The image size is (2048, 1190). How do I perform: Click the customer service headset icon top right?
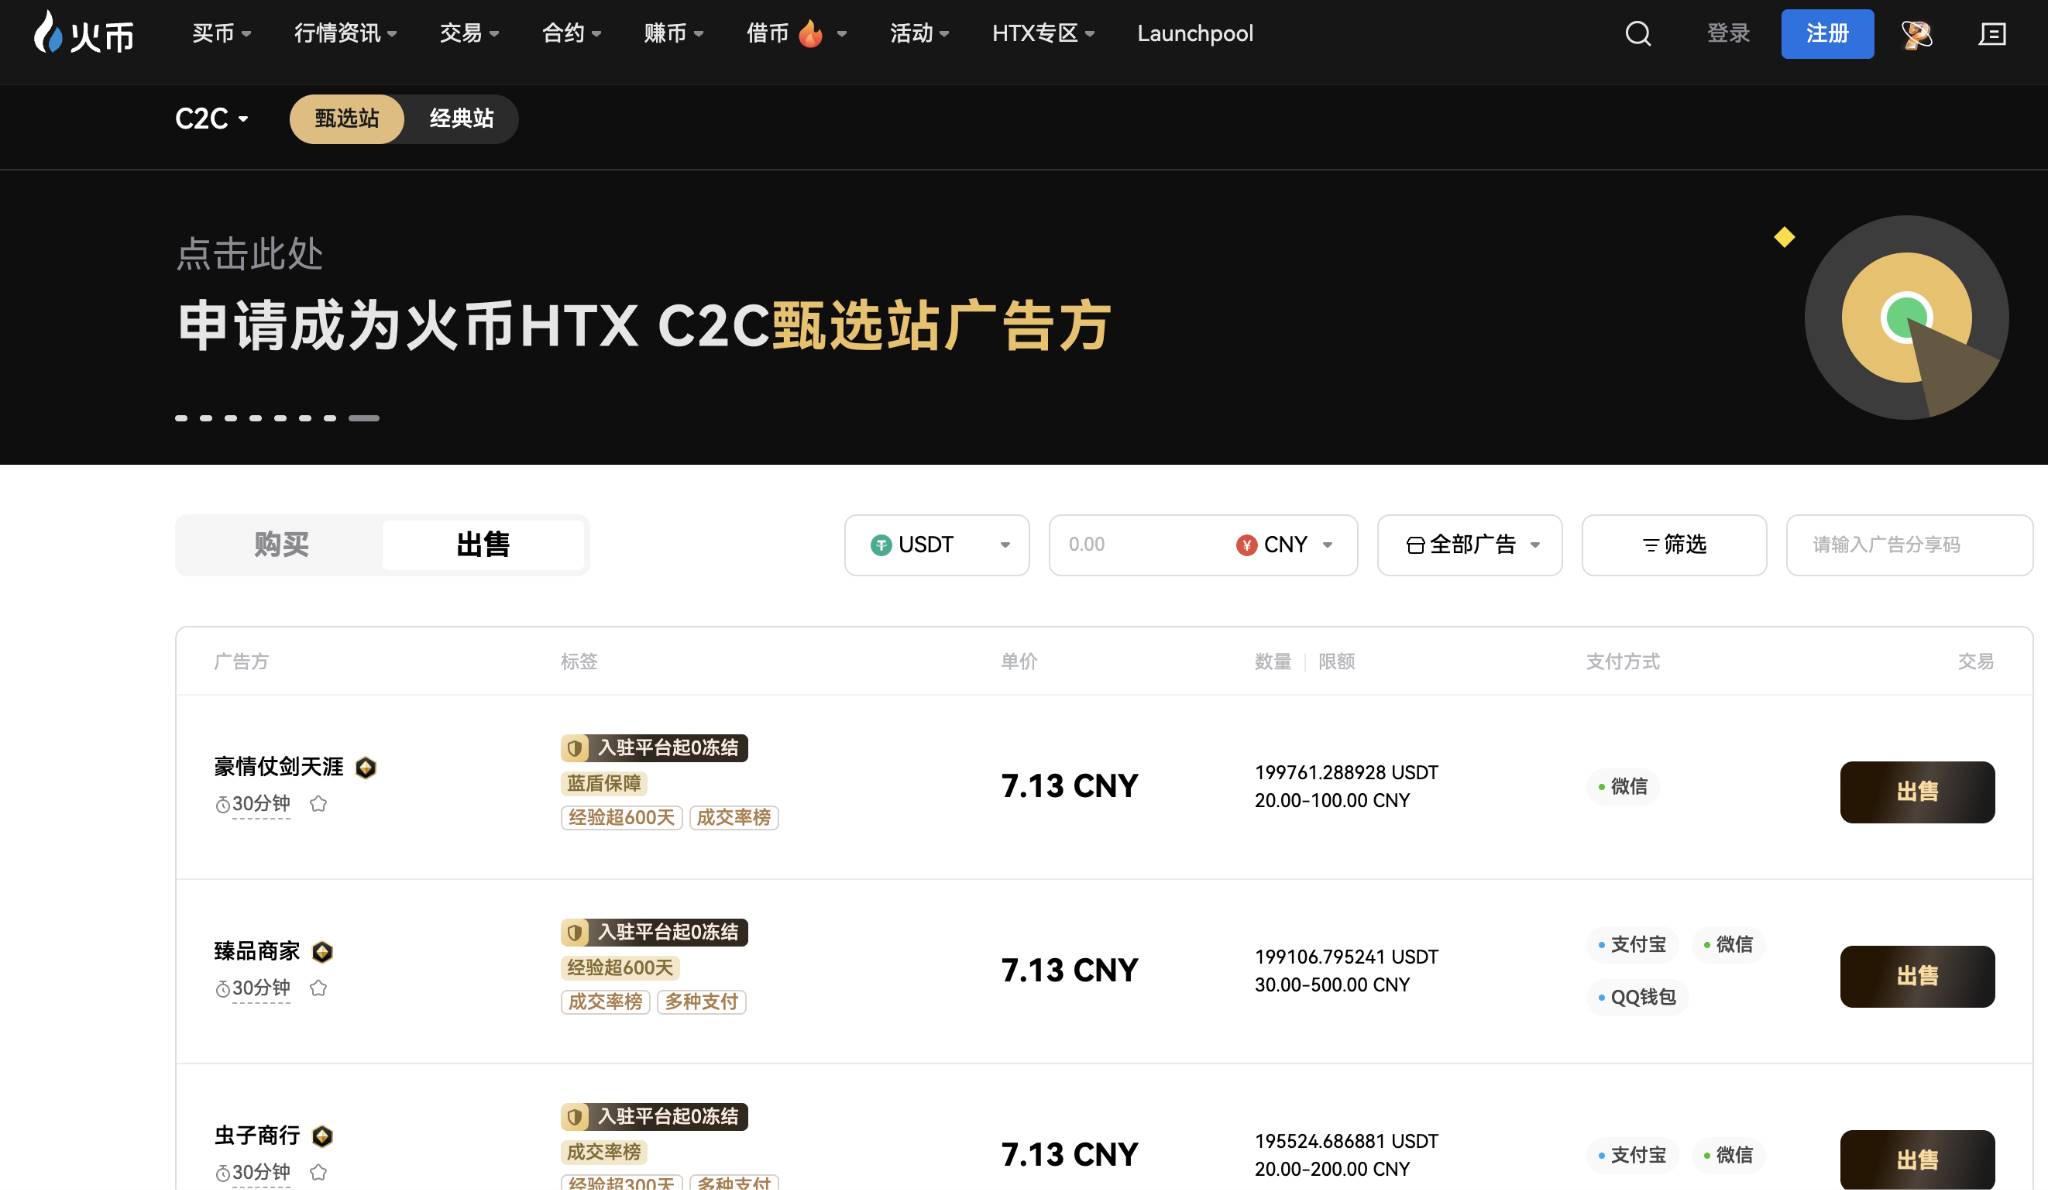tap(1917, 35)
